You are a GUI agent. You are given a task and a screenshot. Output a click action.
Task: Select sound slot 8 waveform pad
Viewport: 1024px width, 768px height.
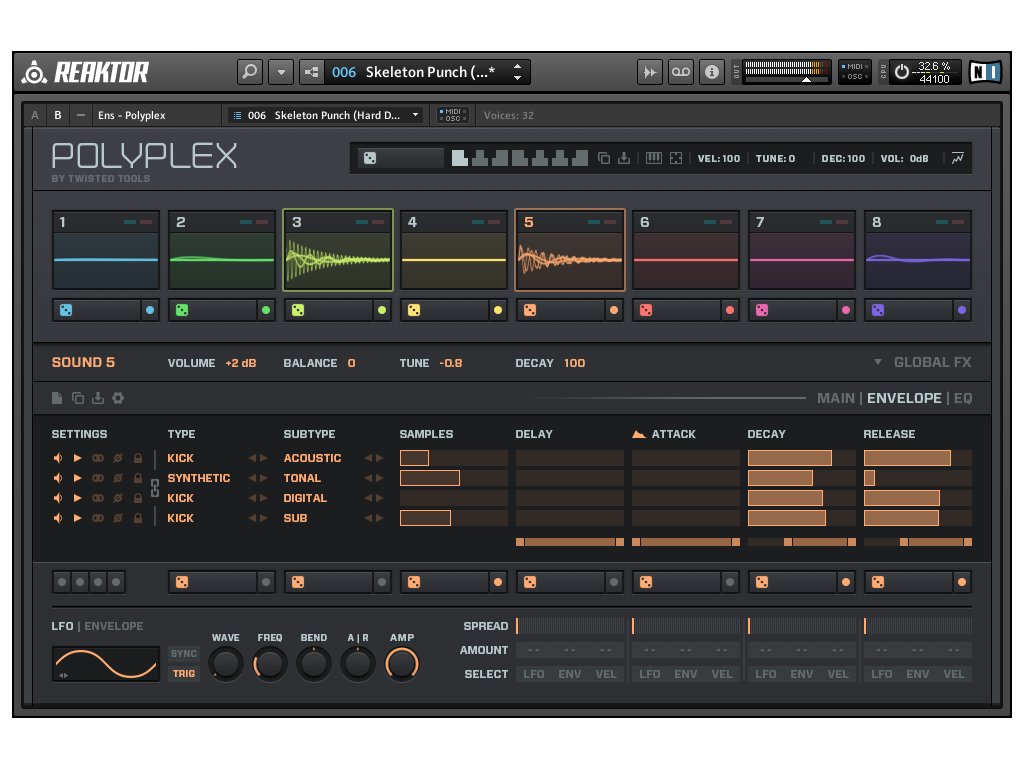917,259
